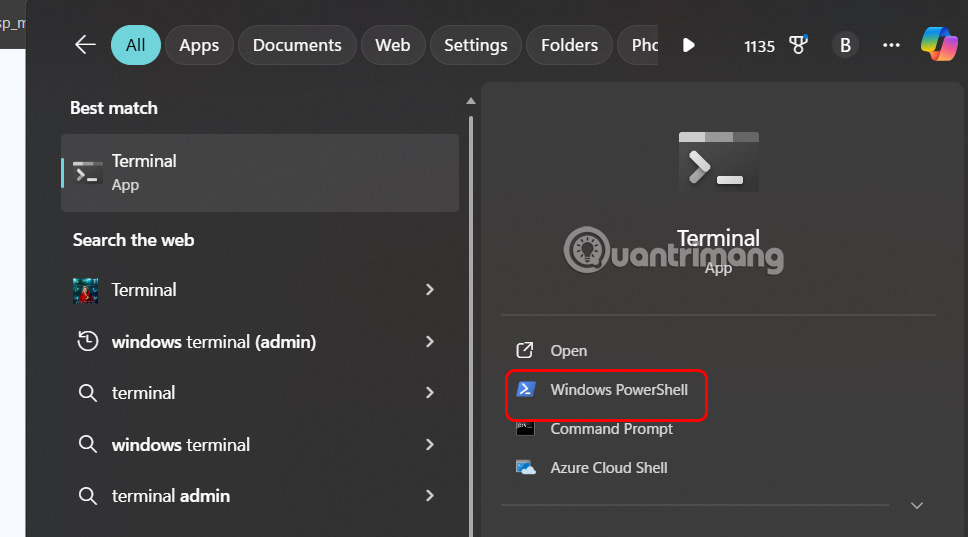Expand 'windows terminal' suggestion chevron

(430, 444)
